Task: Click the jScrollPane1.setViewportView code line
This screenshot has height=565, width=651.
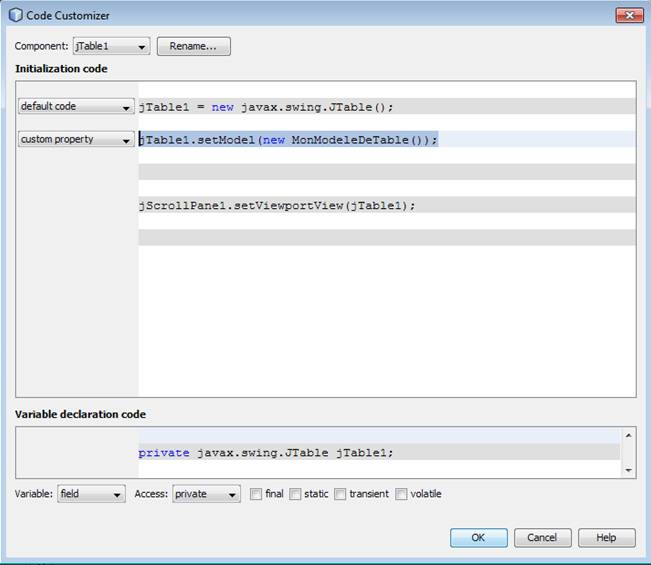Action: (276, 205)
